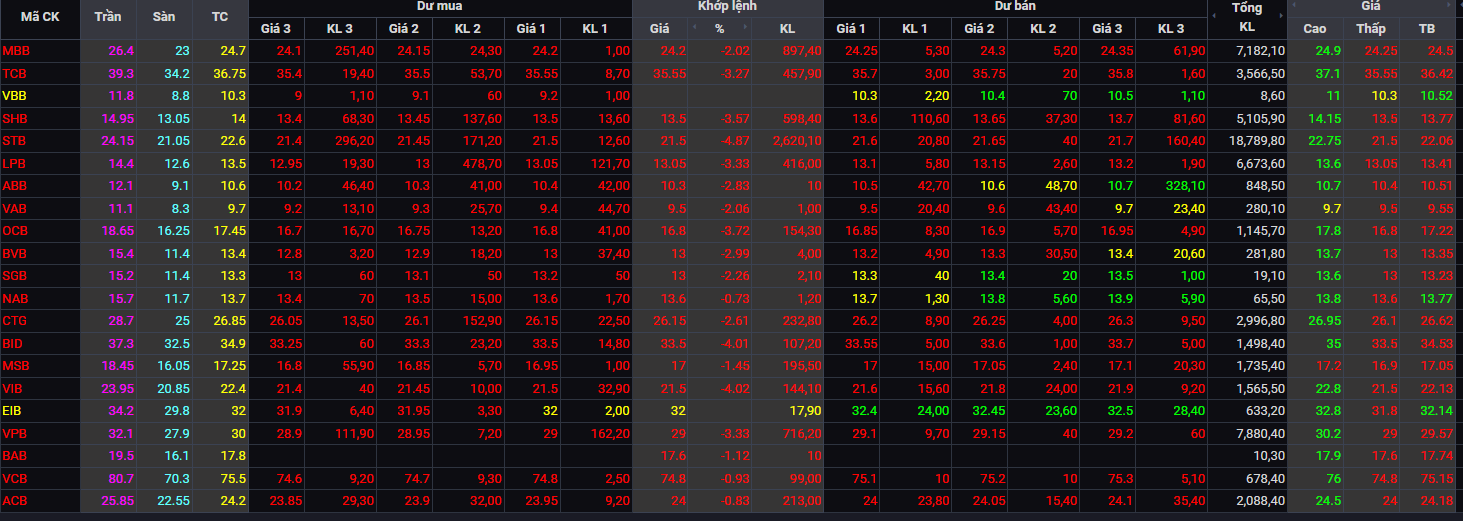
Task: Click STB matched volume 2,620,10
Action: coord(798,140)
